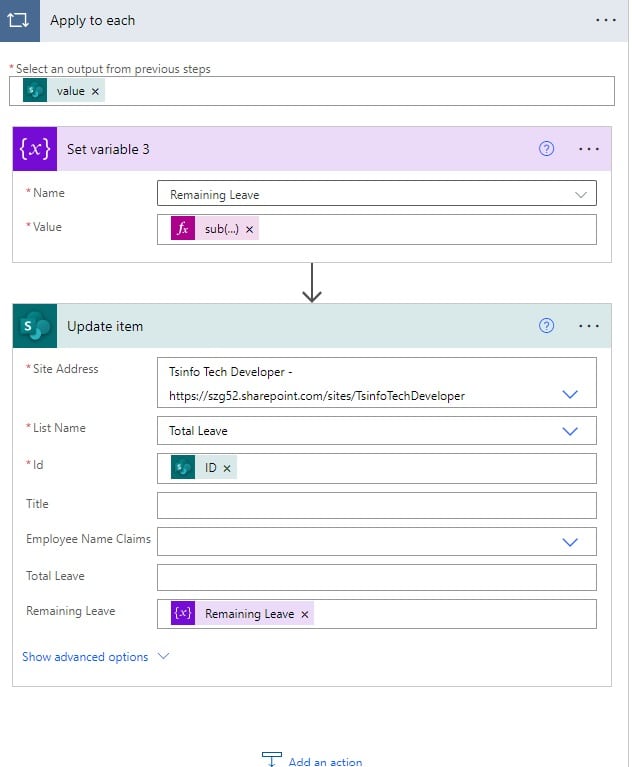Image resolution: width=632 pixels, height=767 pixels.
Task: Open Apply to each ellipsis menu
Action: (x=606, y=20)
